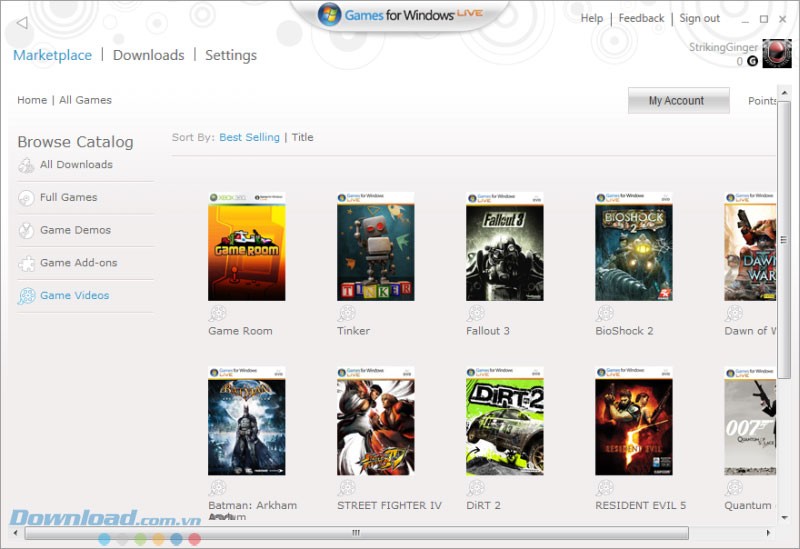Click the horizontal scrollbar thumb

[356, 533]
